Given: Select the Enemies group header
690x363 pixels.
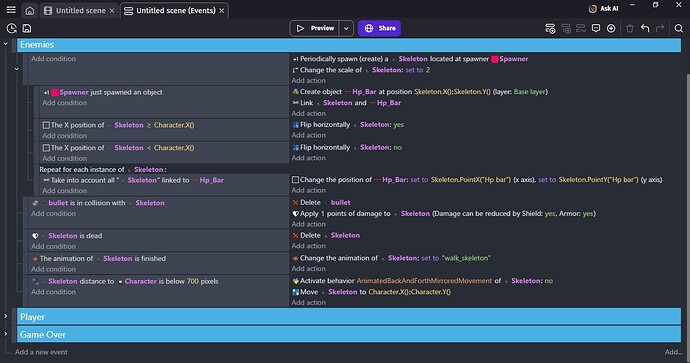Looking at the screenshot, I should coord(349,45).
